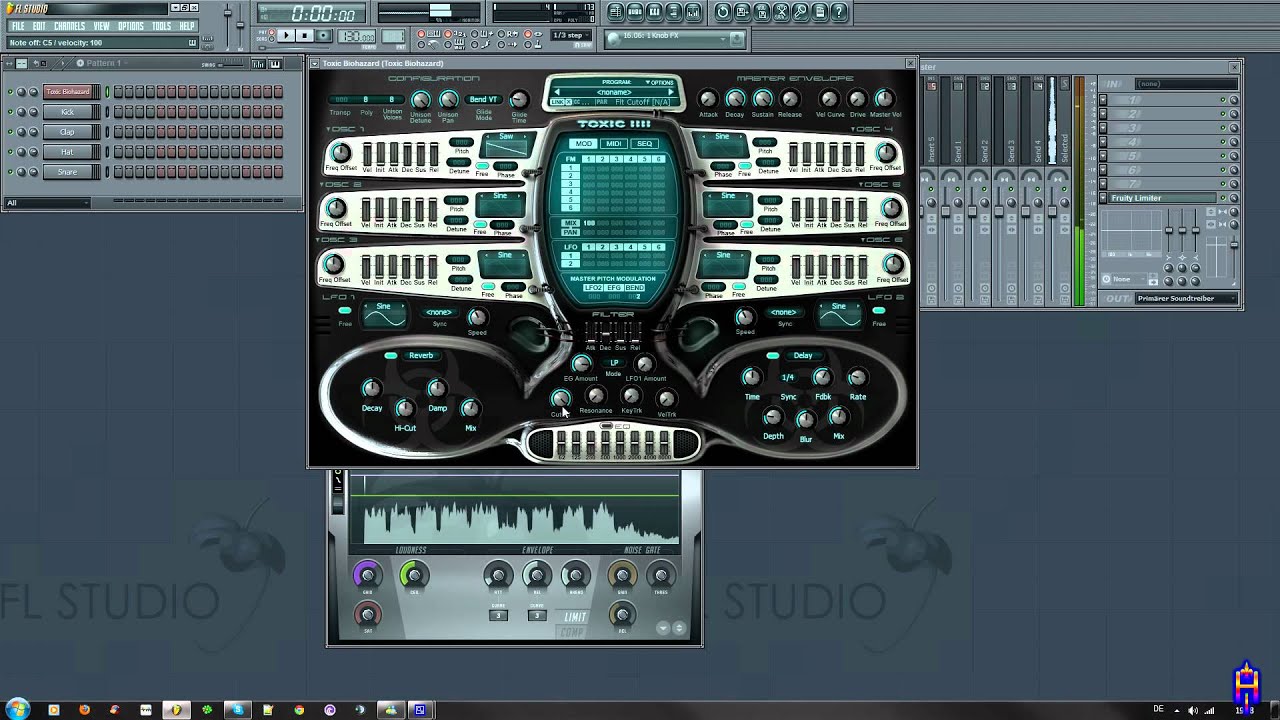
Task: Click the Glide Time knob
Action: [x=519, y=99]
